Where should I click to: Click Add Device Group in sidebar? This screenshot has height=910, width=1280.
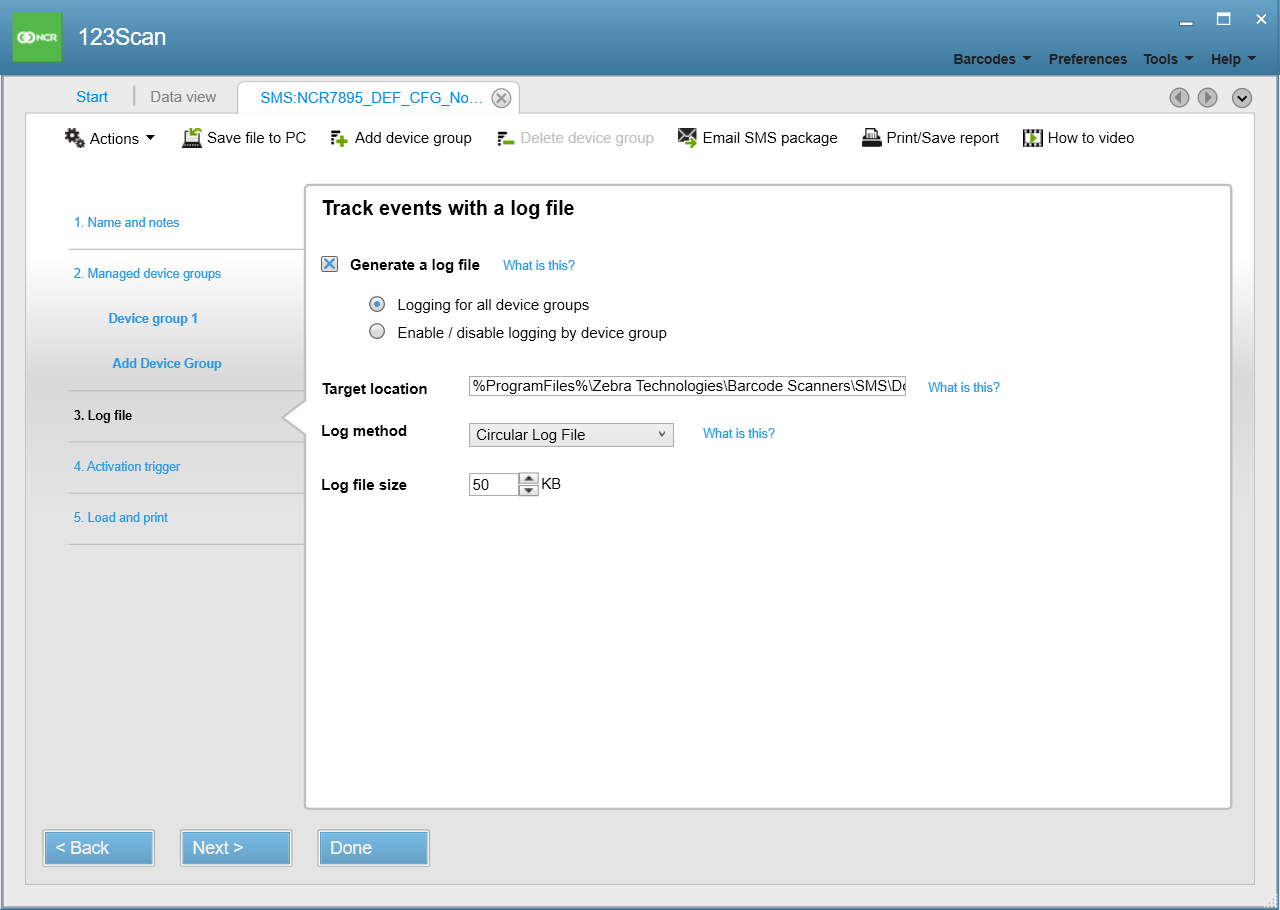point(167,363)
